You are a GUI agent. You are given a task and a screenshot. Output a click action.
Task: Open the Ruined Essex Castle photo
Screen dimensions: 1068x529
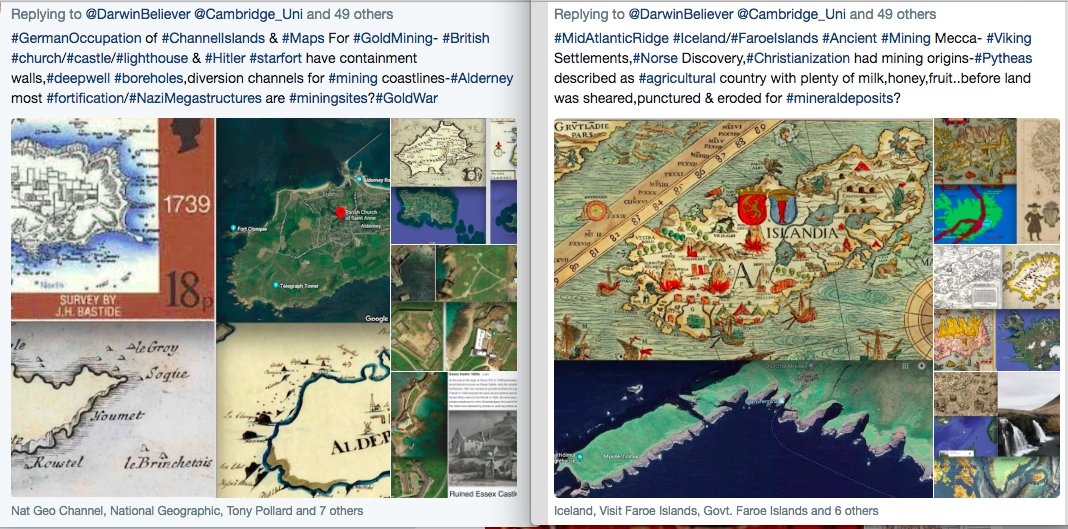click(482, 453)
